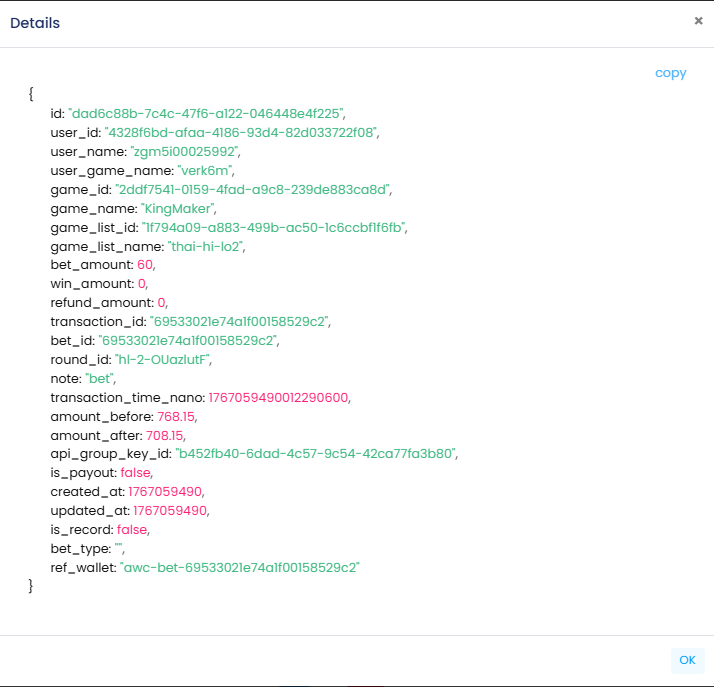This screenshot has width=714, height=687.
Task: Close the Details dialog with the X
Action: [x=698, y=21]
